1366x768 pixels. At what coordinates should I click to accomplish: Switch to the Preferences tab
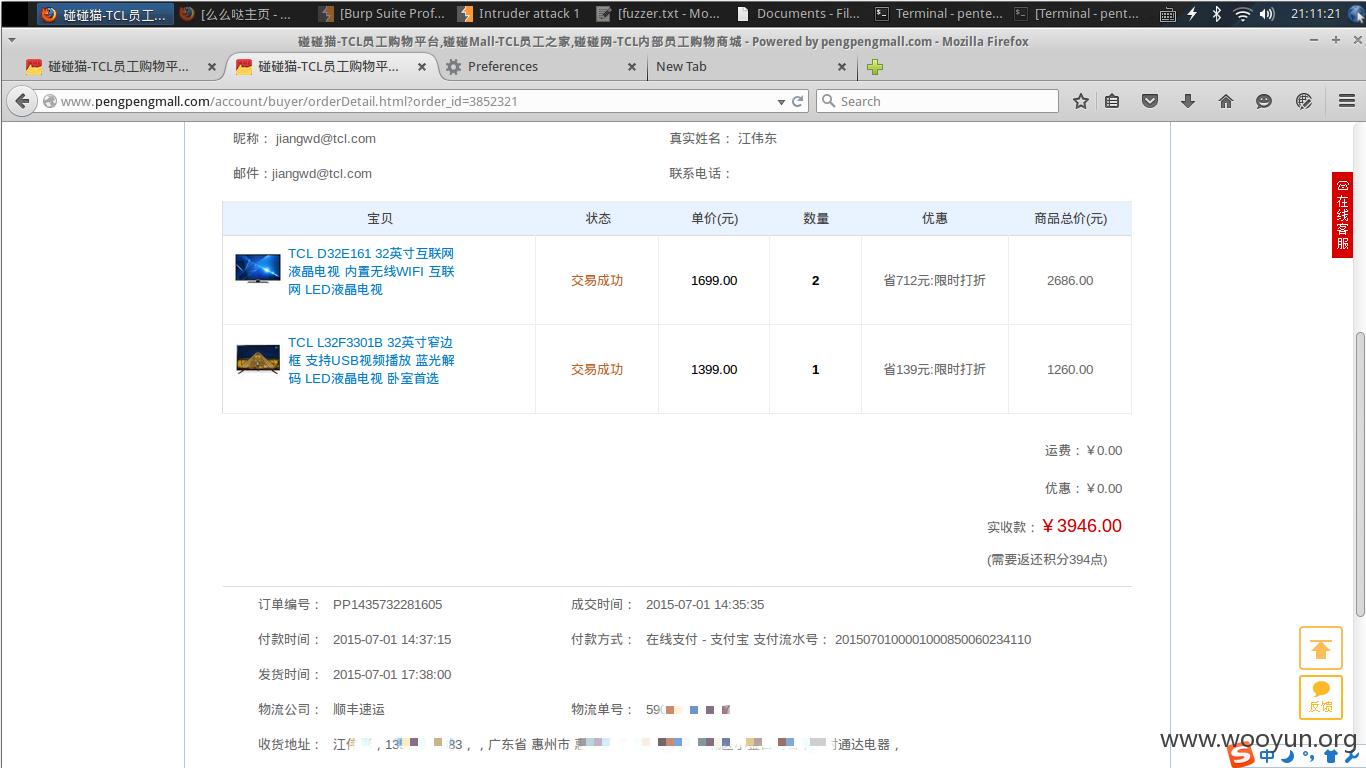click(x=540, y=67)
